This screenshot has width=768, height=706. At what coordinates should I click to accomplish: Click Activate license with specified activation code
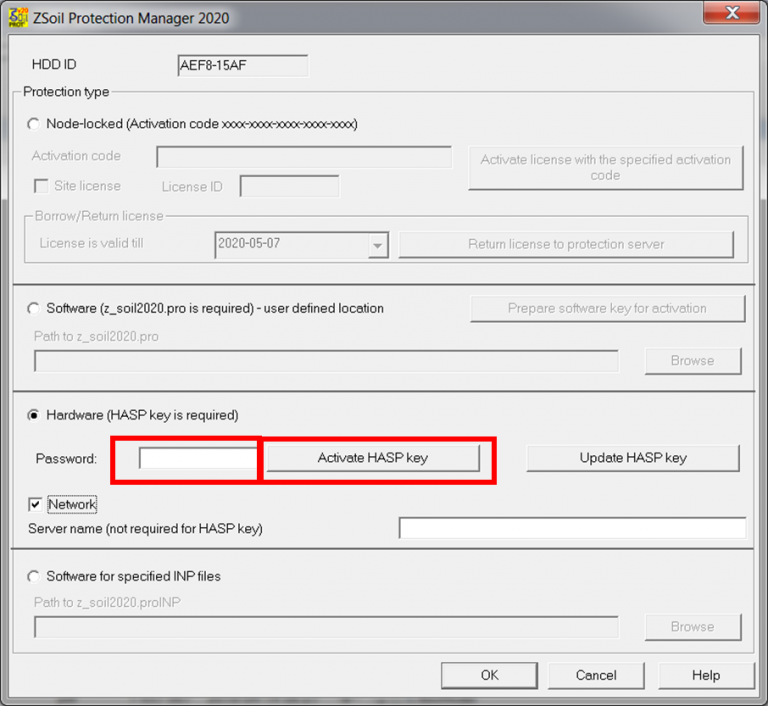point(605,168)
